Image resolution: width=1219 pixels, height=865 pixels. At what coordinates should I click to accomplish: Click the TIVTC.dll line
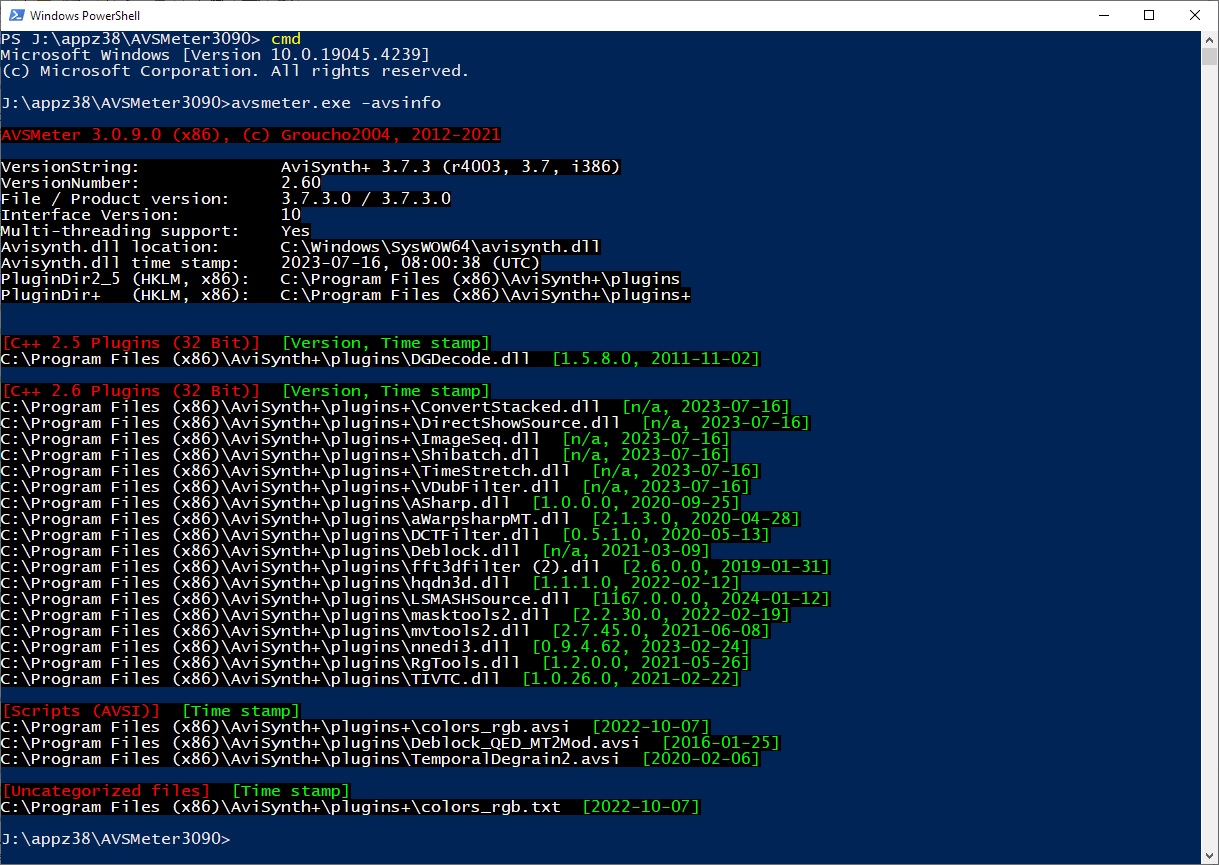371,679
